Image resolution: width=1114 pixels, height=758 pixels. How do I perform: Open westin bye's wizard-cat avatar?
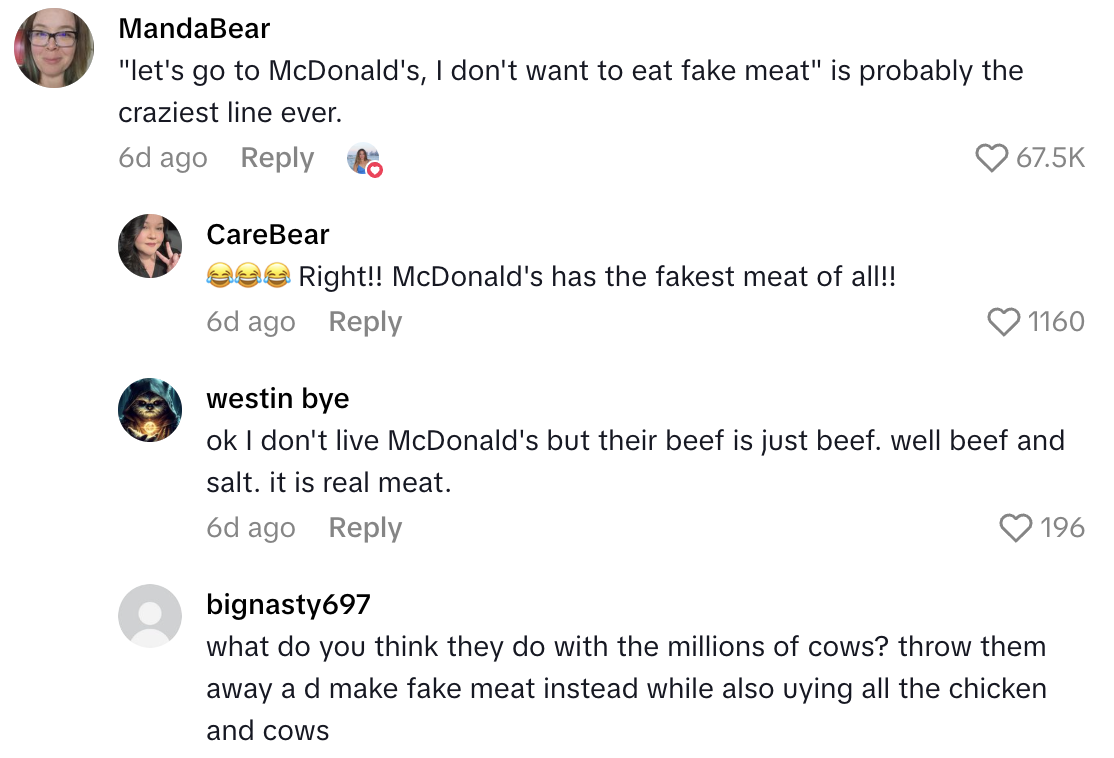point(150,409)
